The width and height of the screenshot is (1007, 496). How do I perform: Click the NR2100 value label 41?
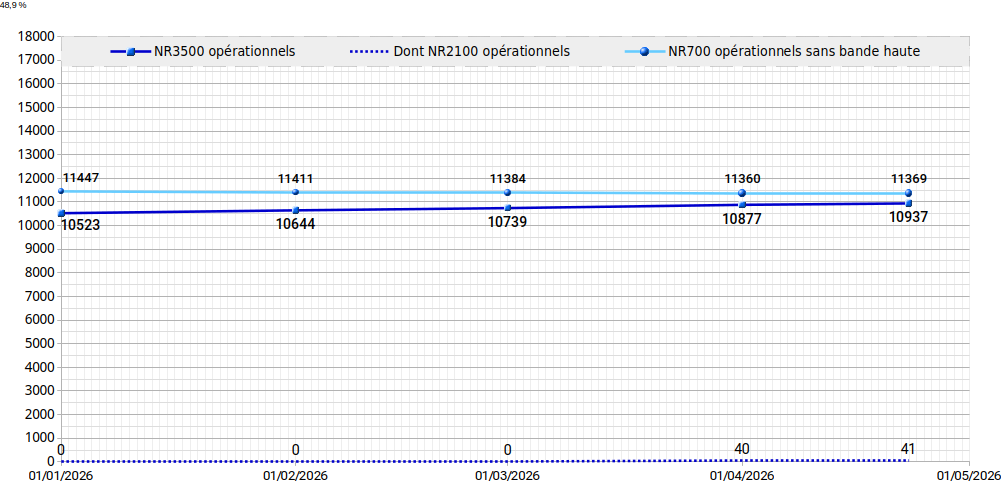pyautogui.click(x=907, y=448)
